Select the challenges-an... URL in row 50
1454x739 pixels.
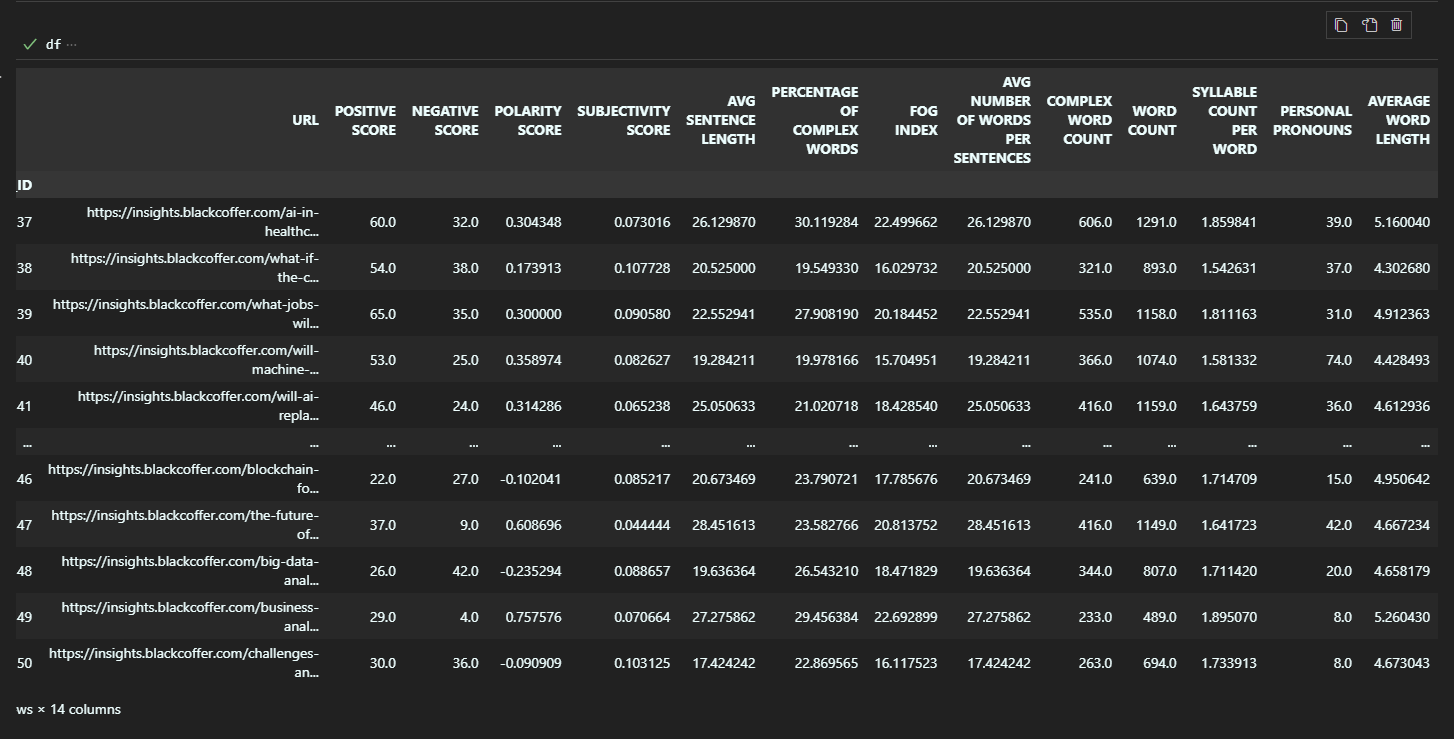[184, 663]
